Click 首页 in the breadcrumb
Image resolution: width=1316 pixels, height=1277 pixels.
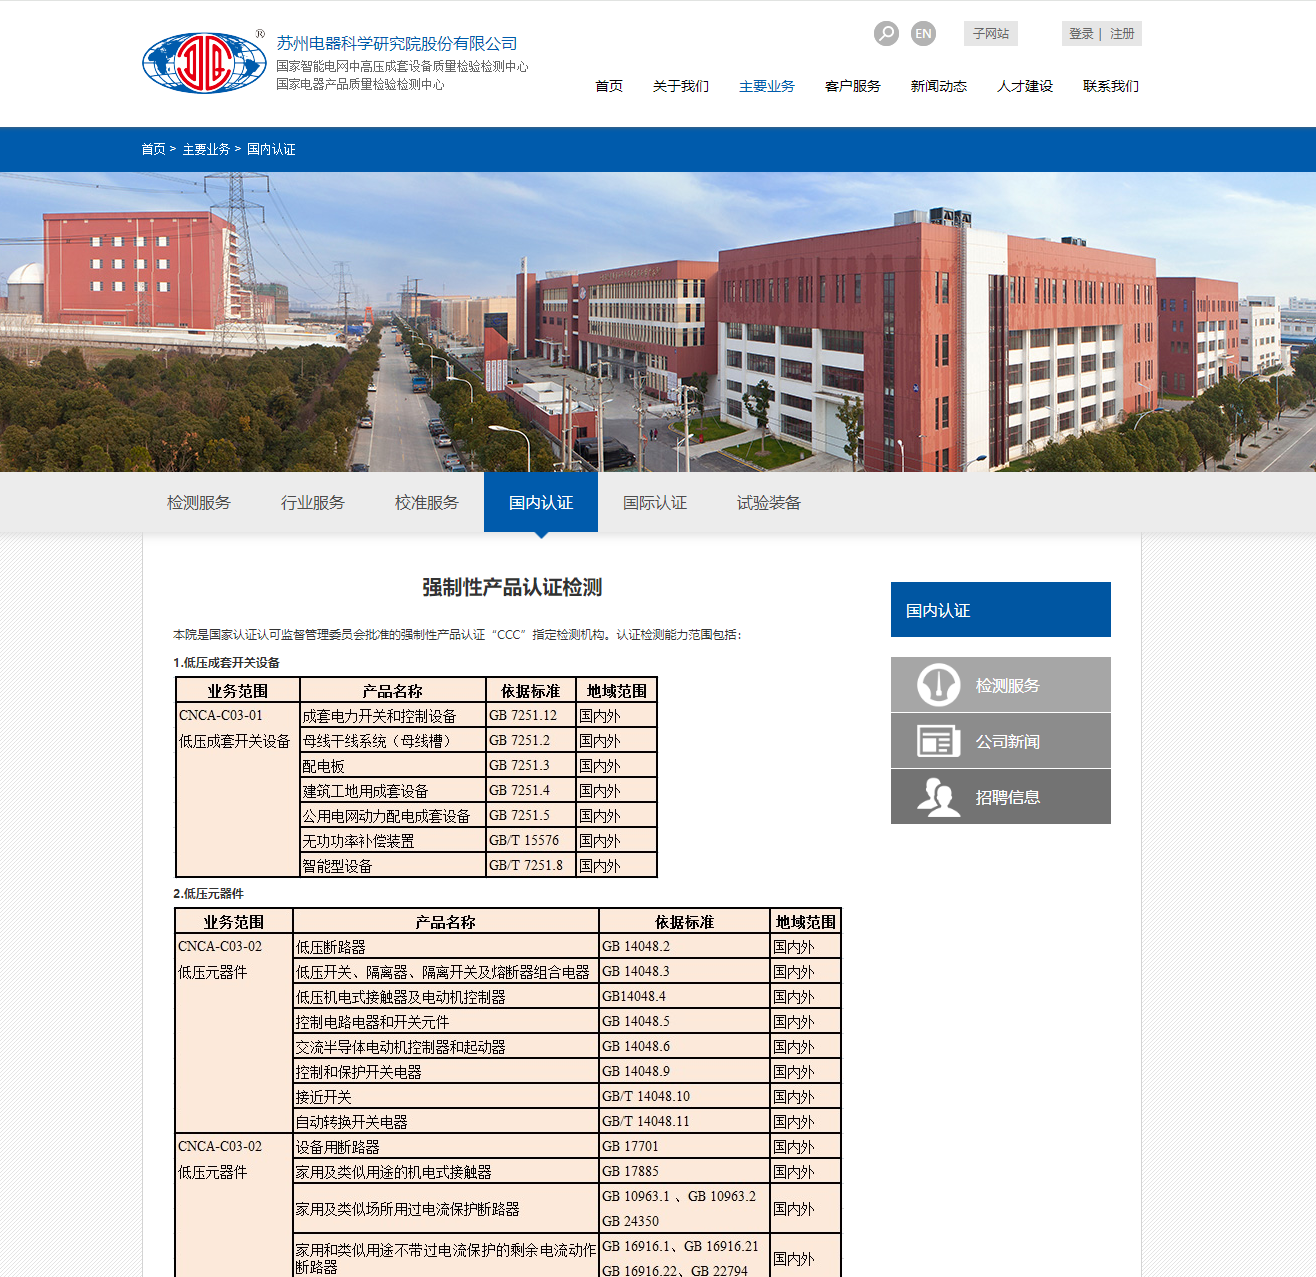[x=153, y=149]
